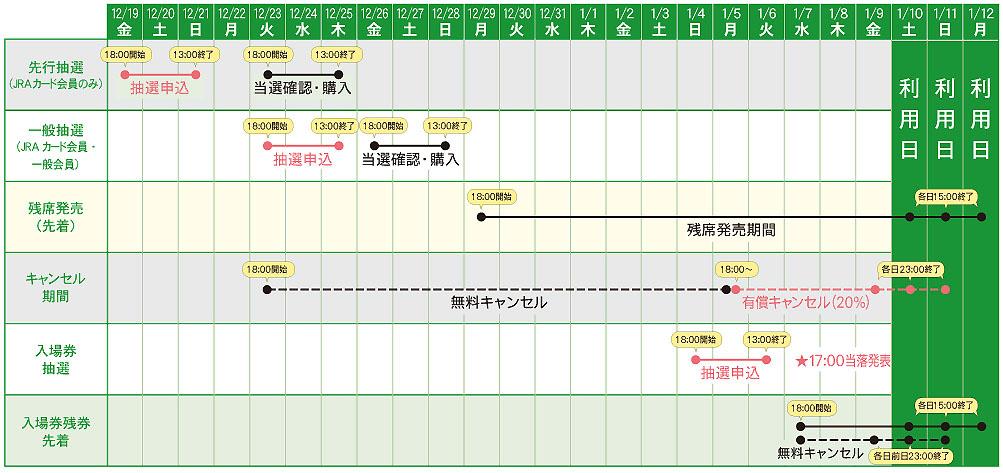1003x473 pixels.
Task: Click the 入場券残券先着 row label
Action: click(56, 430)
